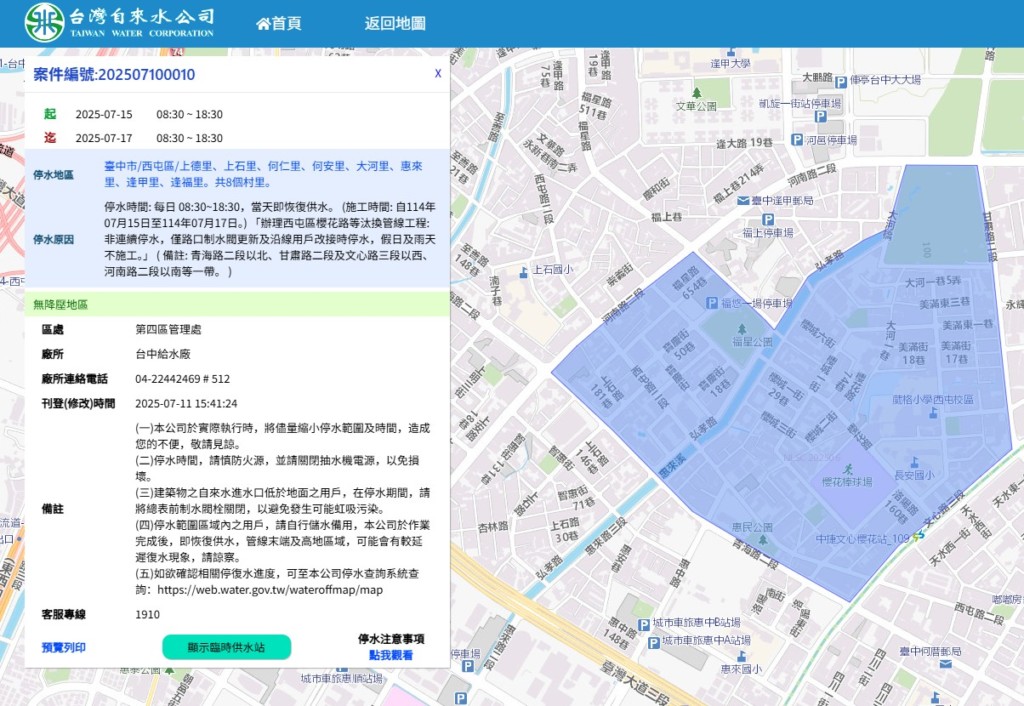Click the 臺中逢甲郵局 post office envelope icon
The width and height of the screenshot is (1024, 706).
tap(742, 200)
